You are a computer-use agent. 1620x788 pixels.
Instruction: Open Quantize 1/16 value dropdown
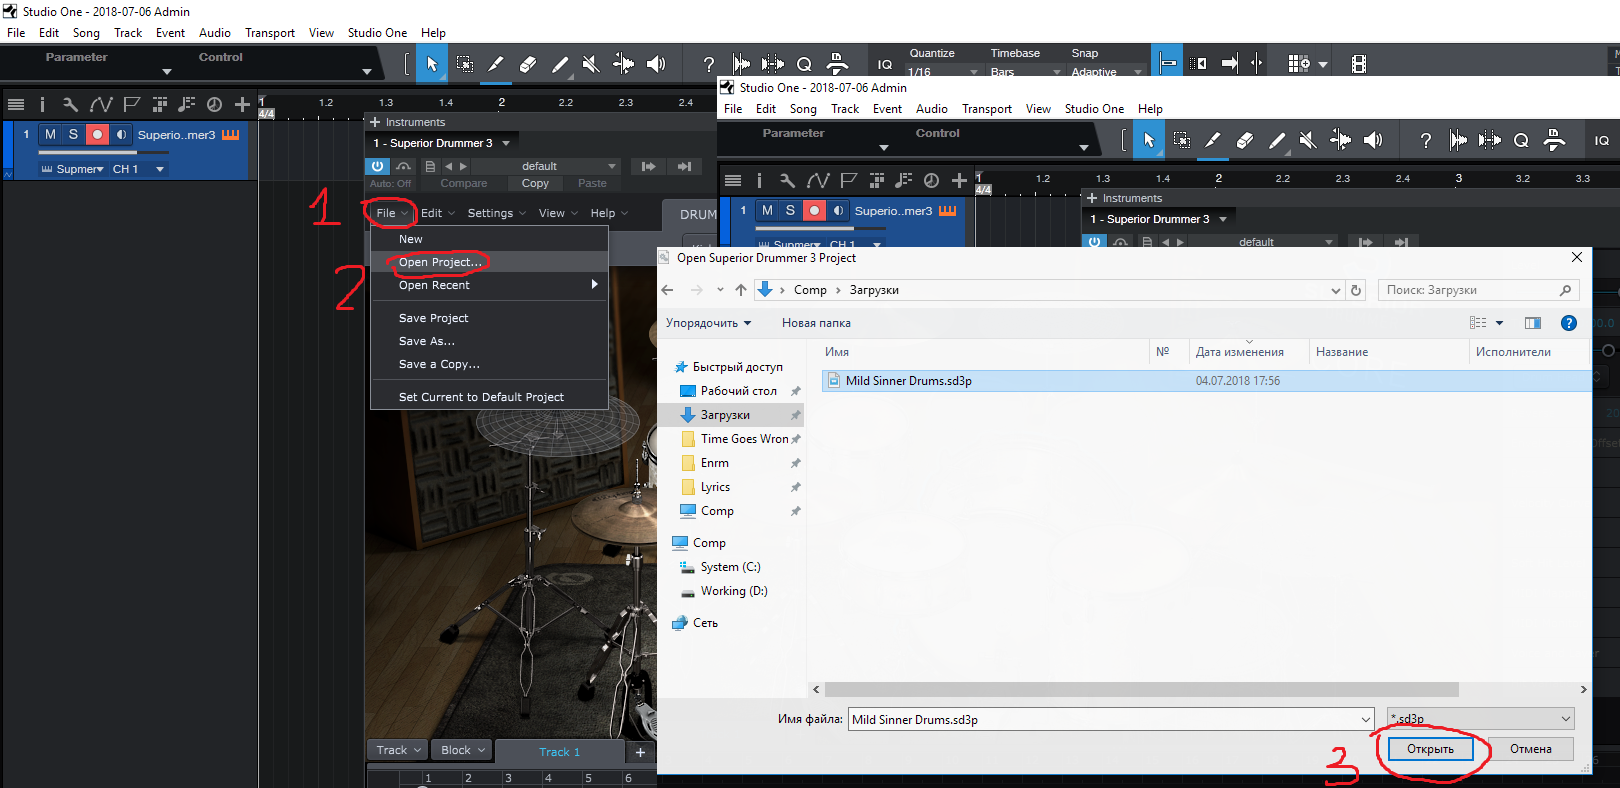[943, 72]
